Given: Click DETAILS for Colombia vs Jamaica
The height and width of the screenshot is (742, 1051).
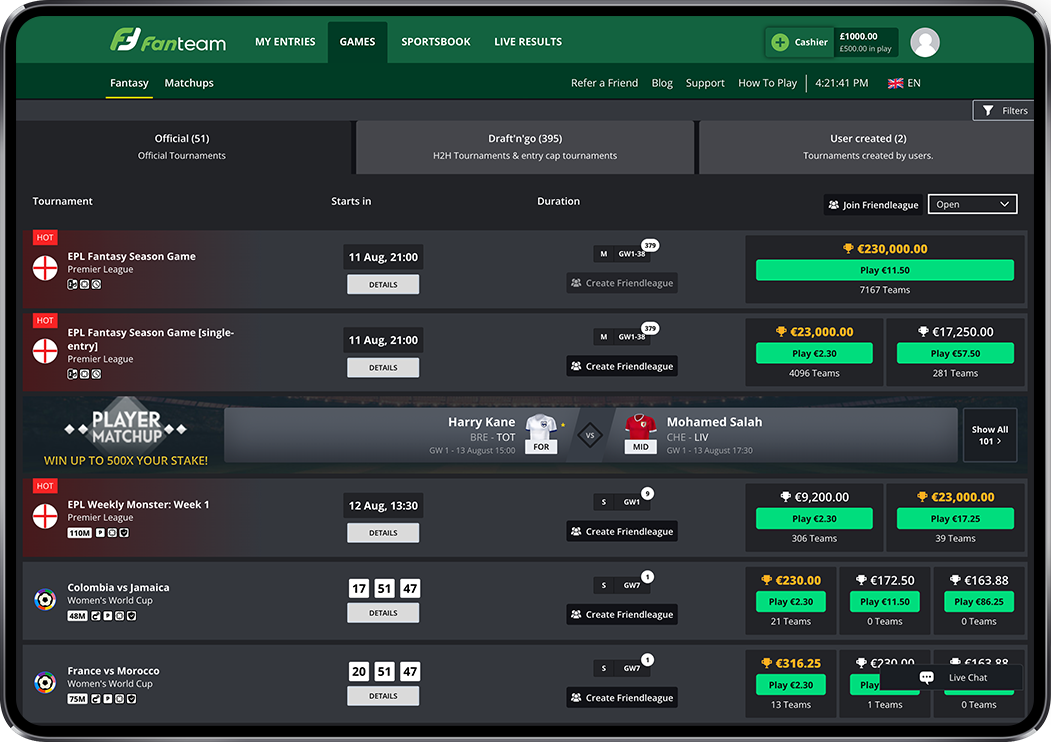Looking at the screenshot, I should pyautogui.click(x=383, y=613).
